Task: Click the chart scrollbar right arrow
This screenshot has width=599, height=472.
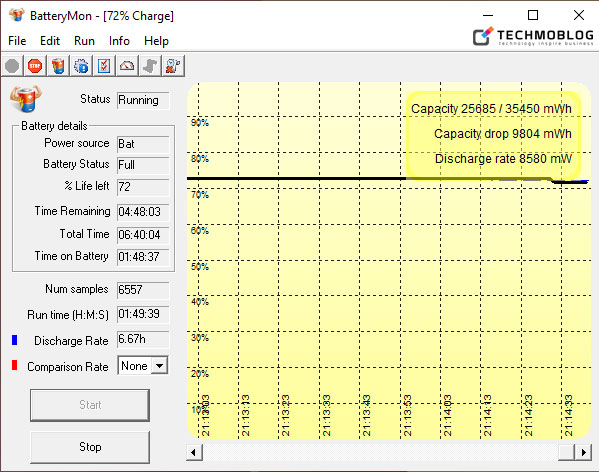Action: [583, 453]
